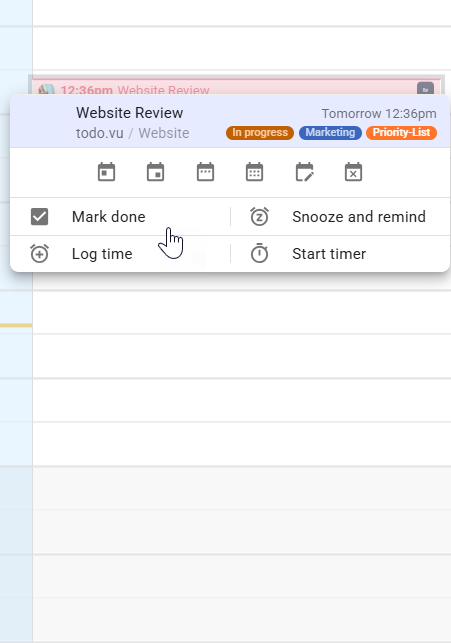The image size is (451, 643).
Task: Click the Tomorrow 12:36pm due date
Action: coord(379,114)
